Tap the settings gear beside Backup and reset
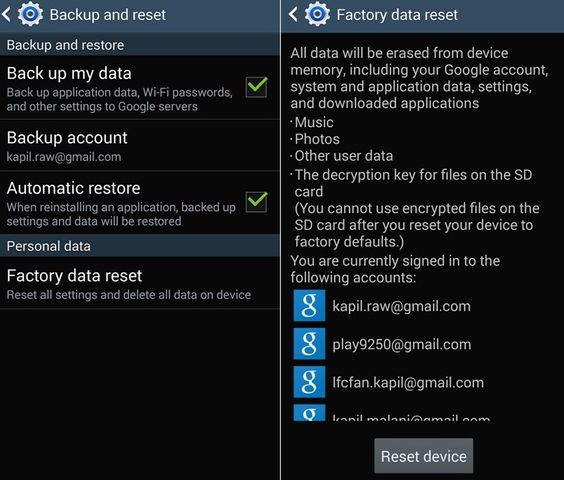This screenshot has width=564, height=480. pyautogui.click(x=31, y=14)
